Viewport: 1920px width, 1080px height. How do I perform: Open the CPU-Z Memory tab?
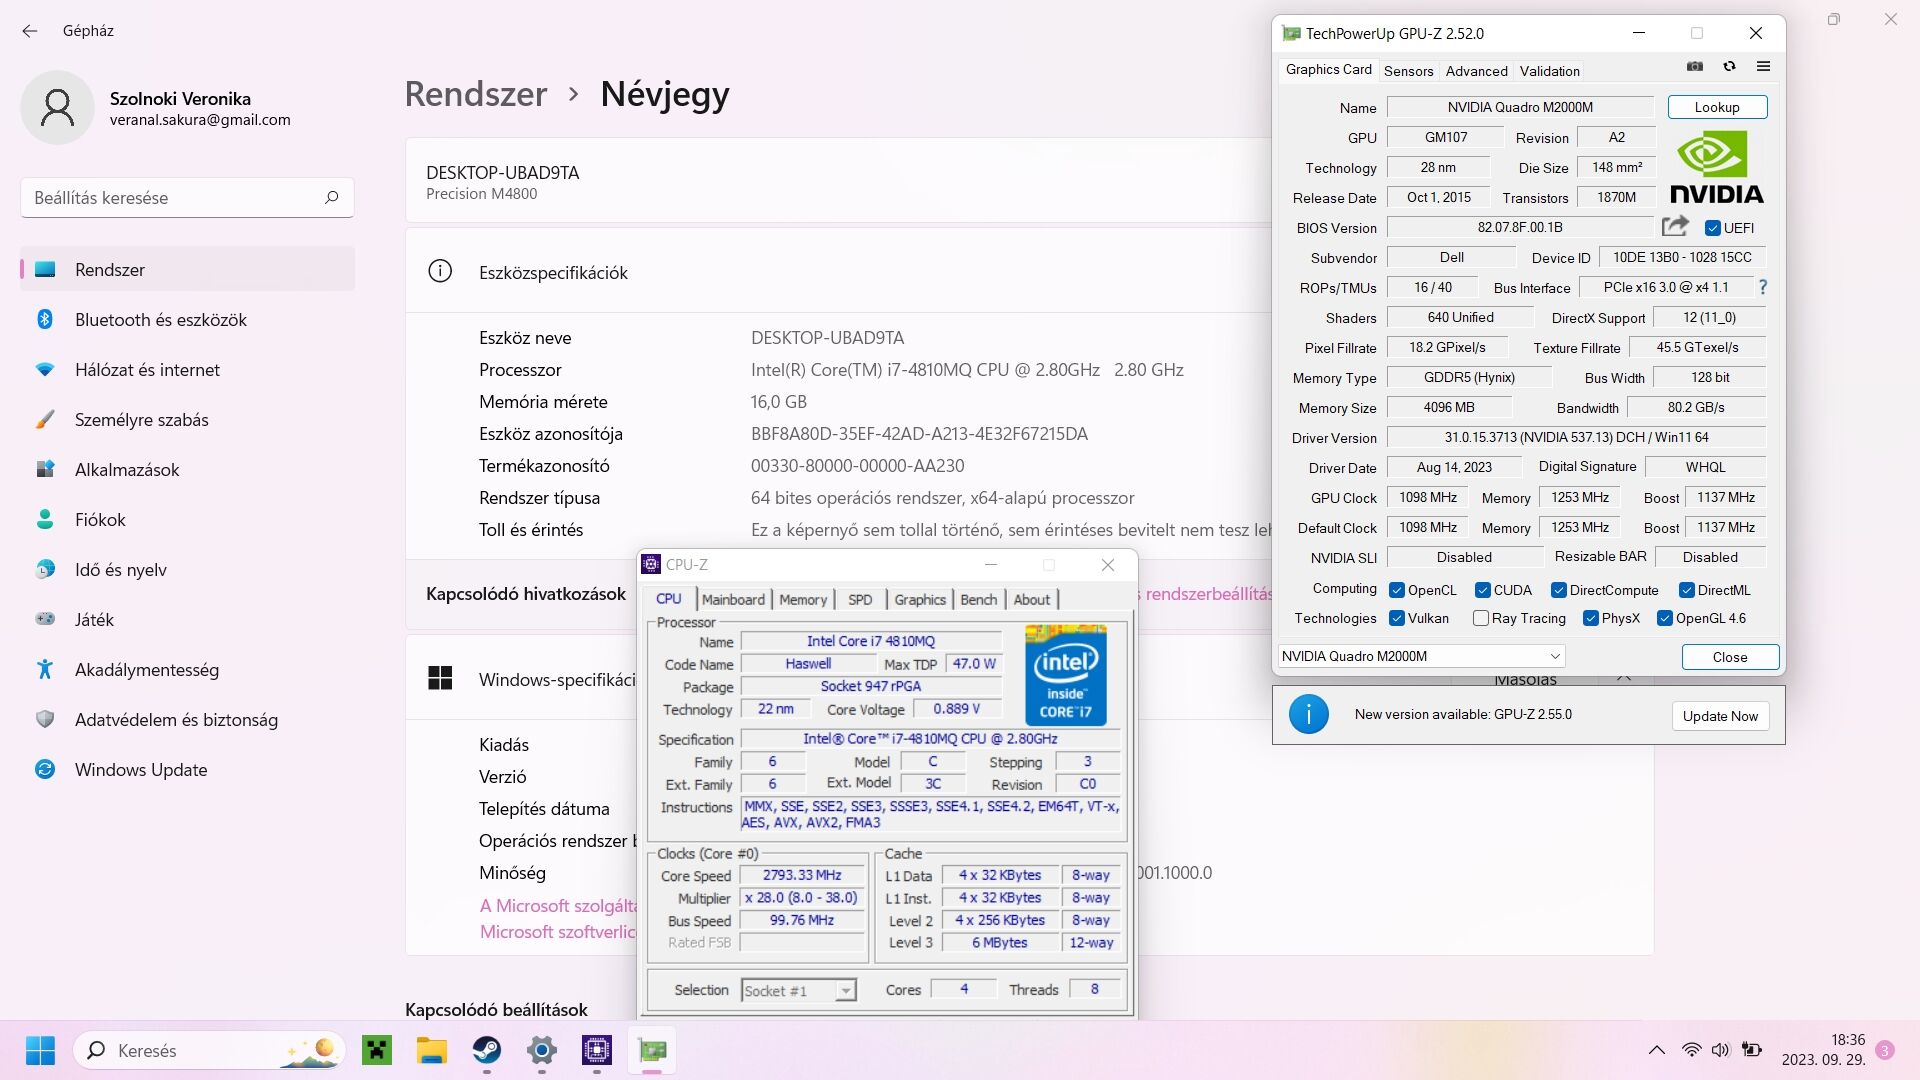(803, 599)
